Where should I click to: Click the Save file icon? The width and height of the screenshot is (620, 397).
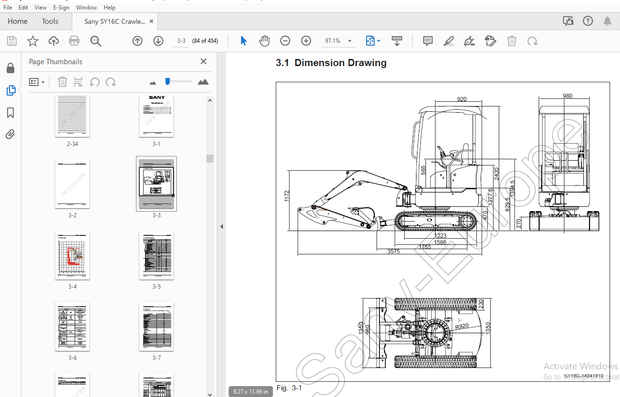[12, 41]
